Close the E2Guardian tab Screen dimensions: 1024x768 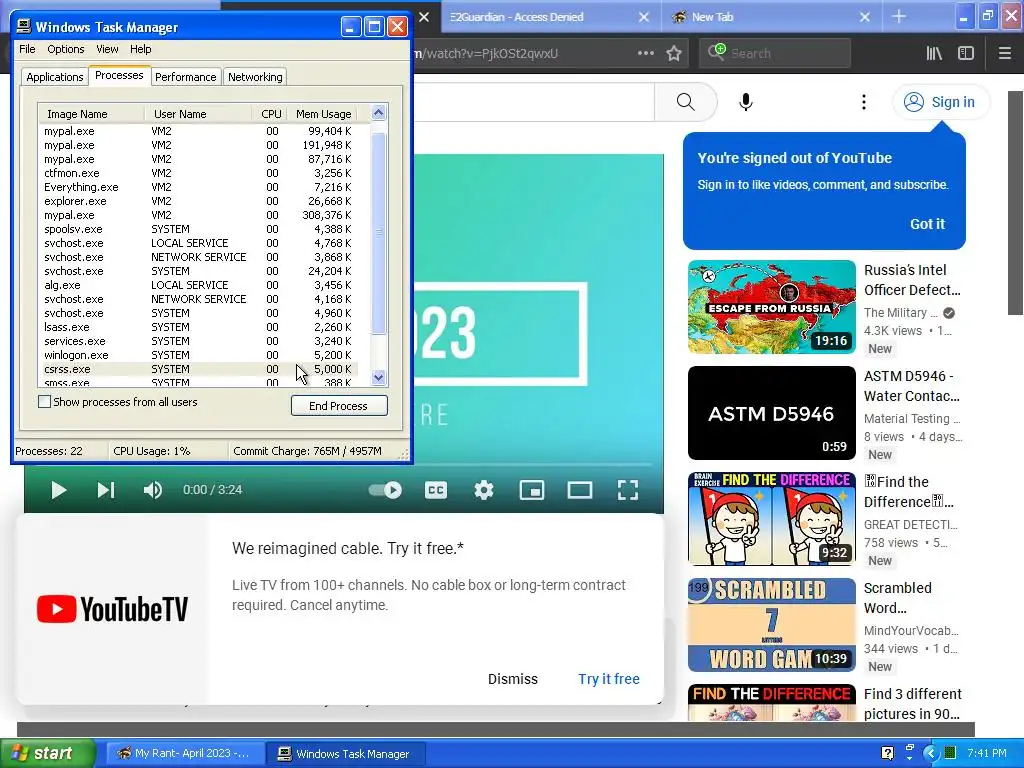coord(644,17)
